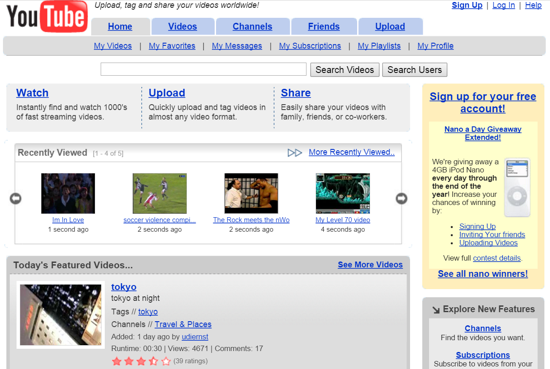This screenshot has width=550, height=369.
Task: Click the double-arrow fast-forward icon
Action: [x=295, y=153]
